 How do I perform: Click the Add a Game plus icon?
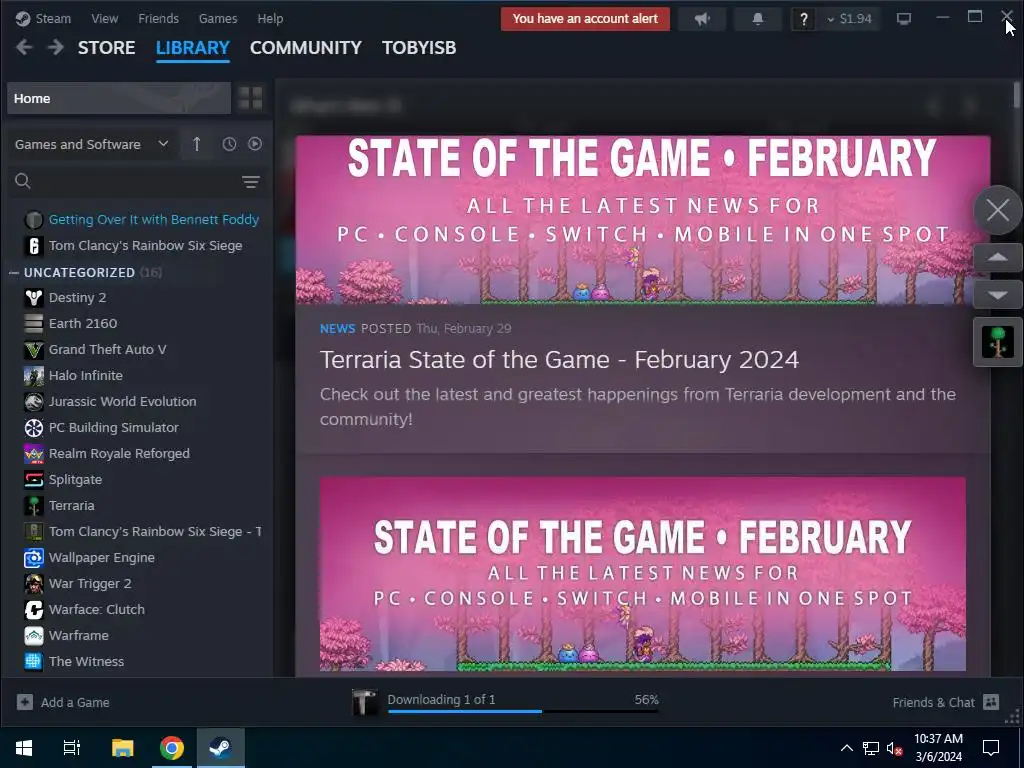[x=25, y=702]
